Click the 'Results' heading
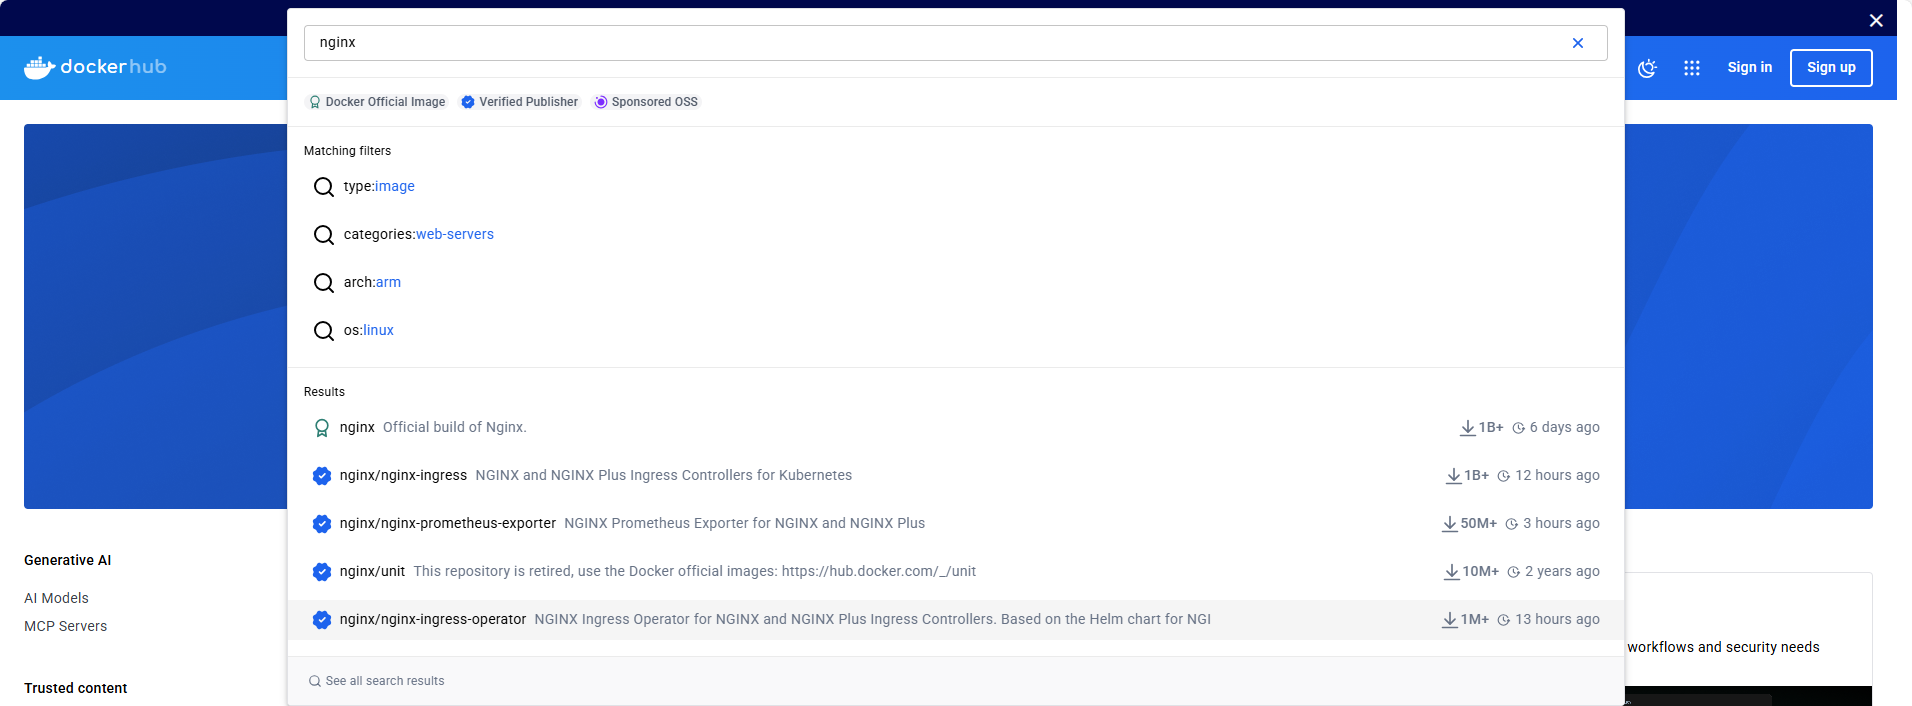 324,392
